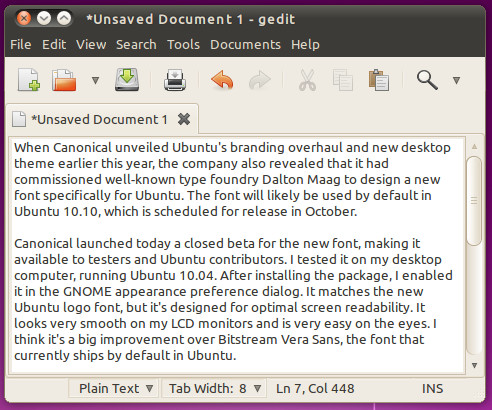Click the scroll down arrow

[x=474, y=365]
